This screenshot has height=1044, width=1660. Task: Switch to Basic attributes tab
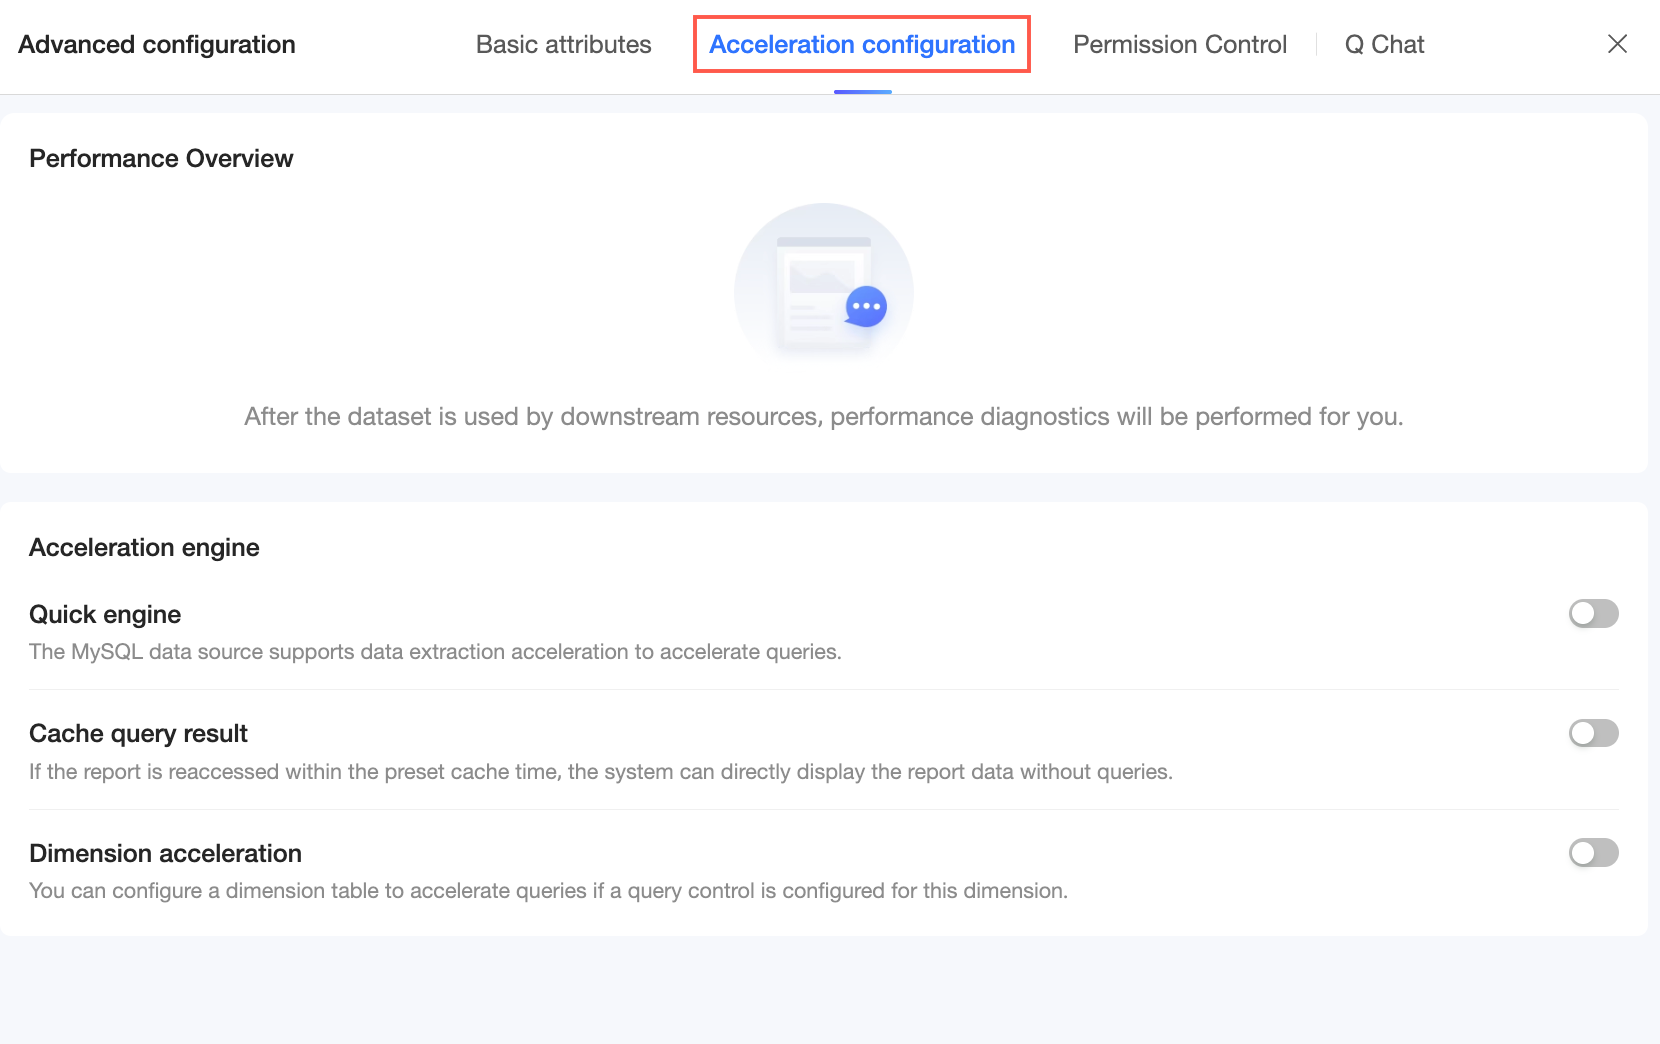(x=563, y=45)
